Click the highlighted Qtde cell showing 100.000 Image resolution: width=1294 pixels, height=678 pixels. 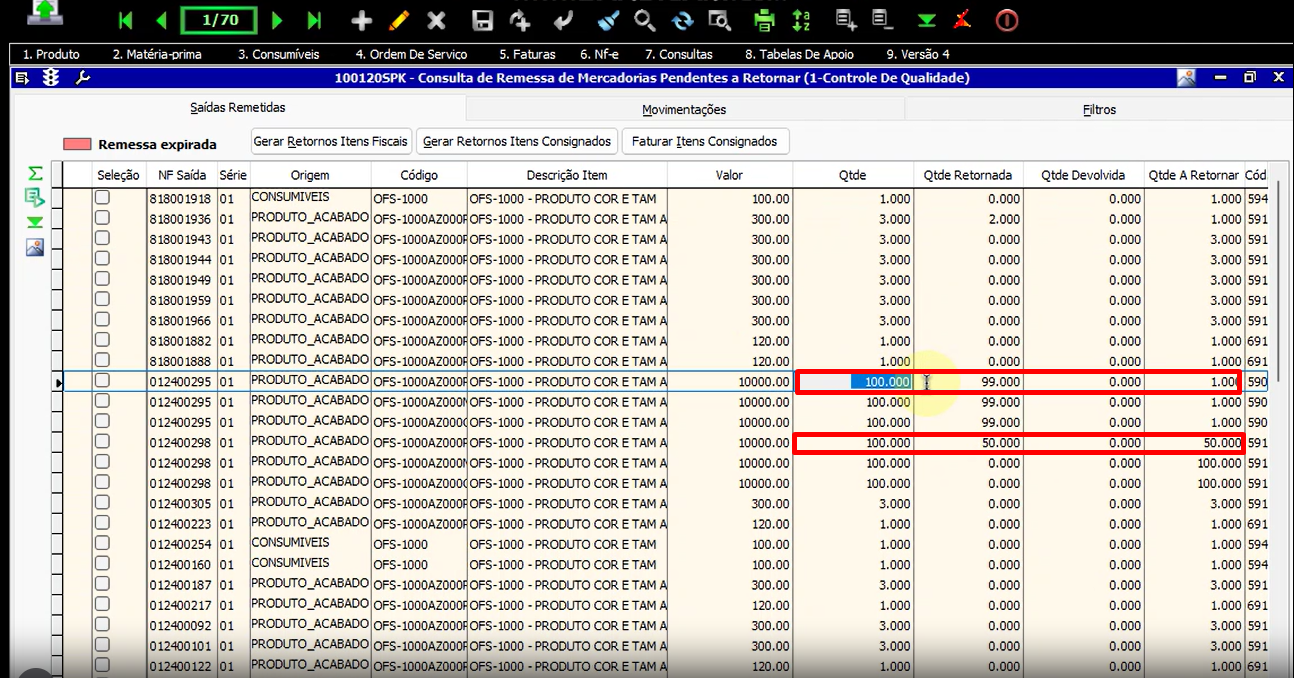click(880, 382)
